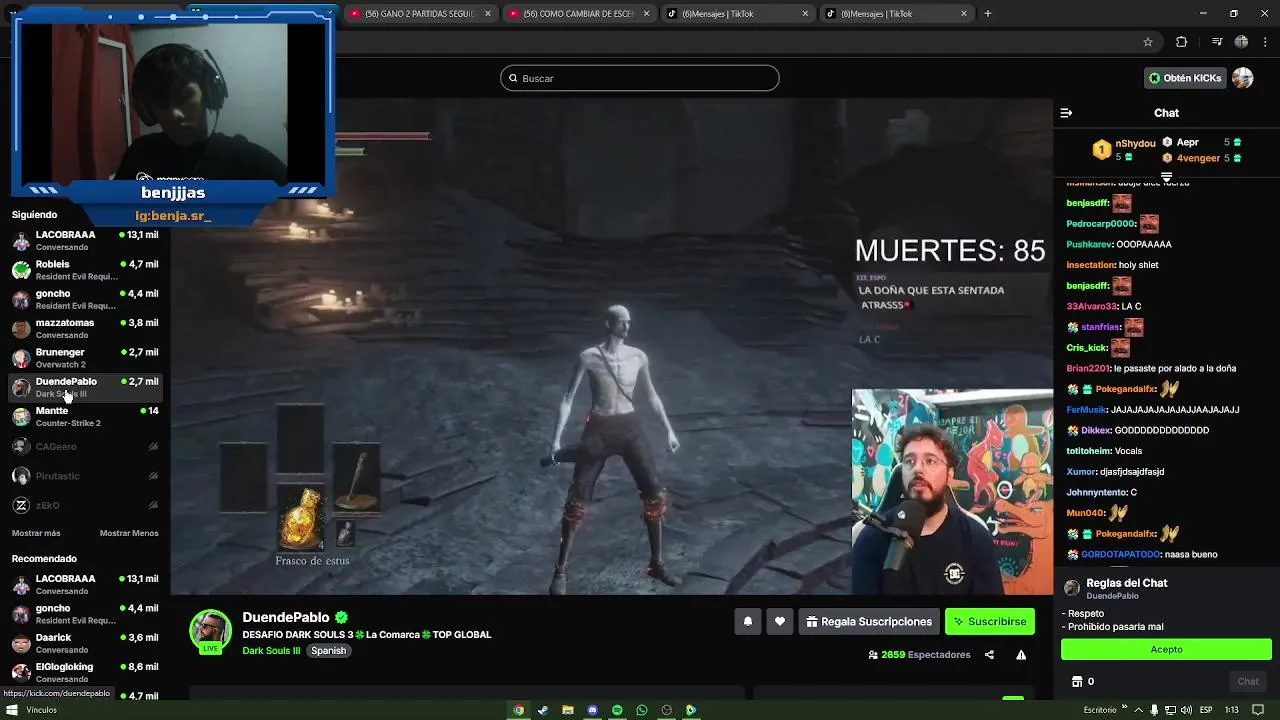Click the Suscribirse button
The width and height of the screenshot is (1280, 720).
pos(990,622)
